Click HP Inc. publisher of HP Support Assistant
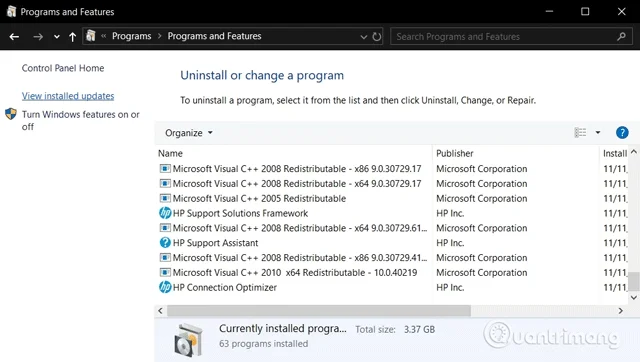The image size is (640, 362). pyautogui.click(x=450, y=243)
